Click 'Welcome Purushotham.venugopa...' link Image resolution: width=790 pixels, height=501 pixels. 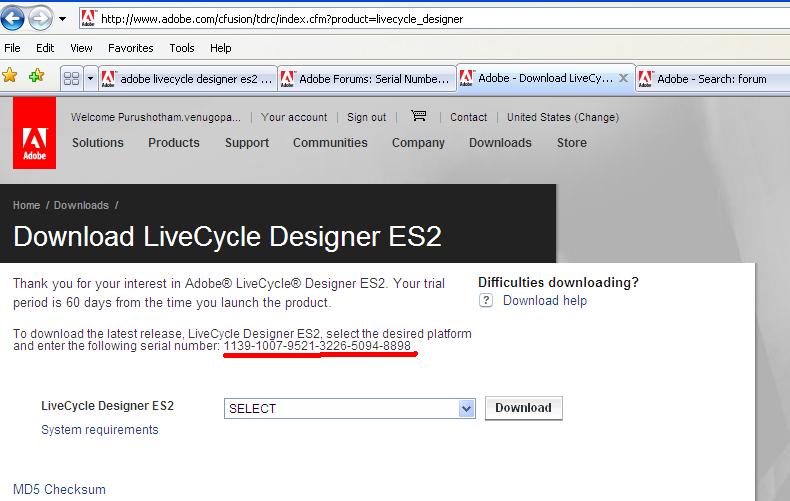[x=156, y=117]
